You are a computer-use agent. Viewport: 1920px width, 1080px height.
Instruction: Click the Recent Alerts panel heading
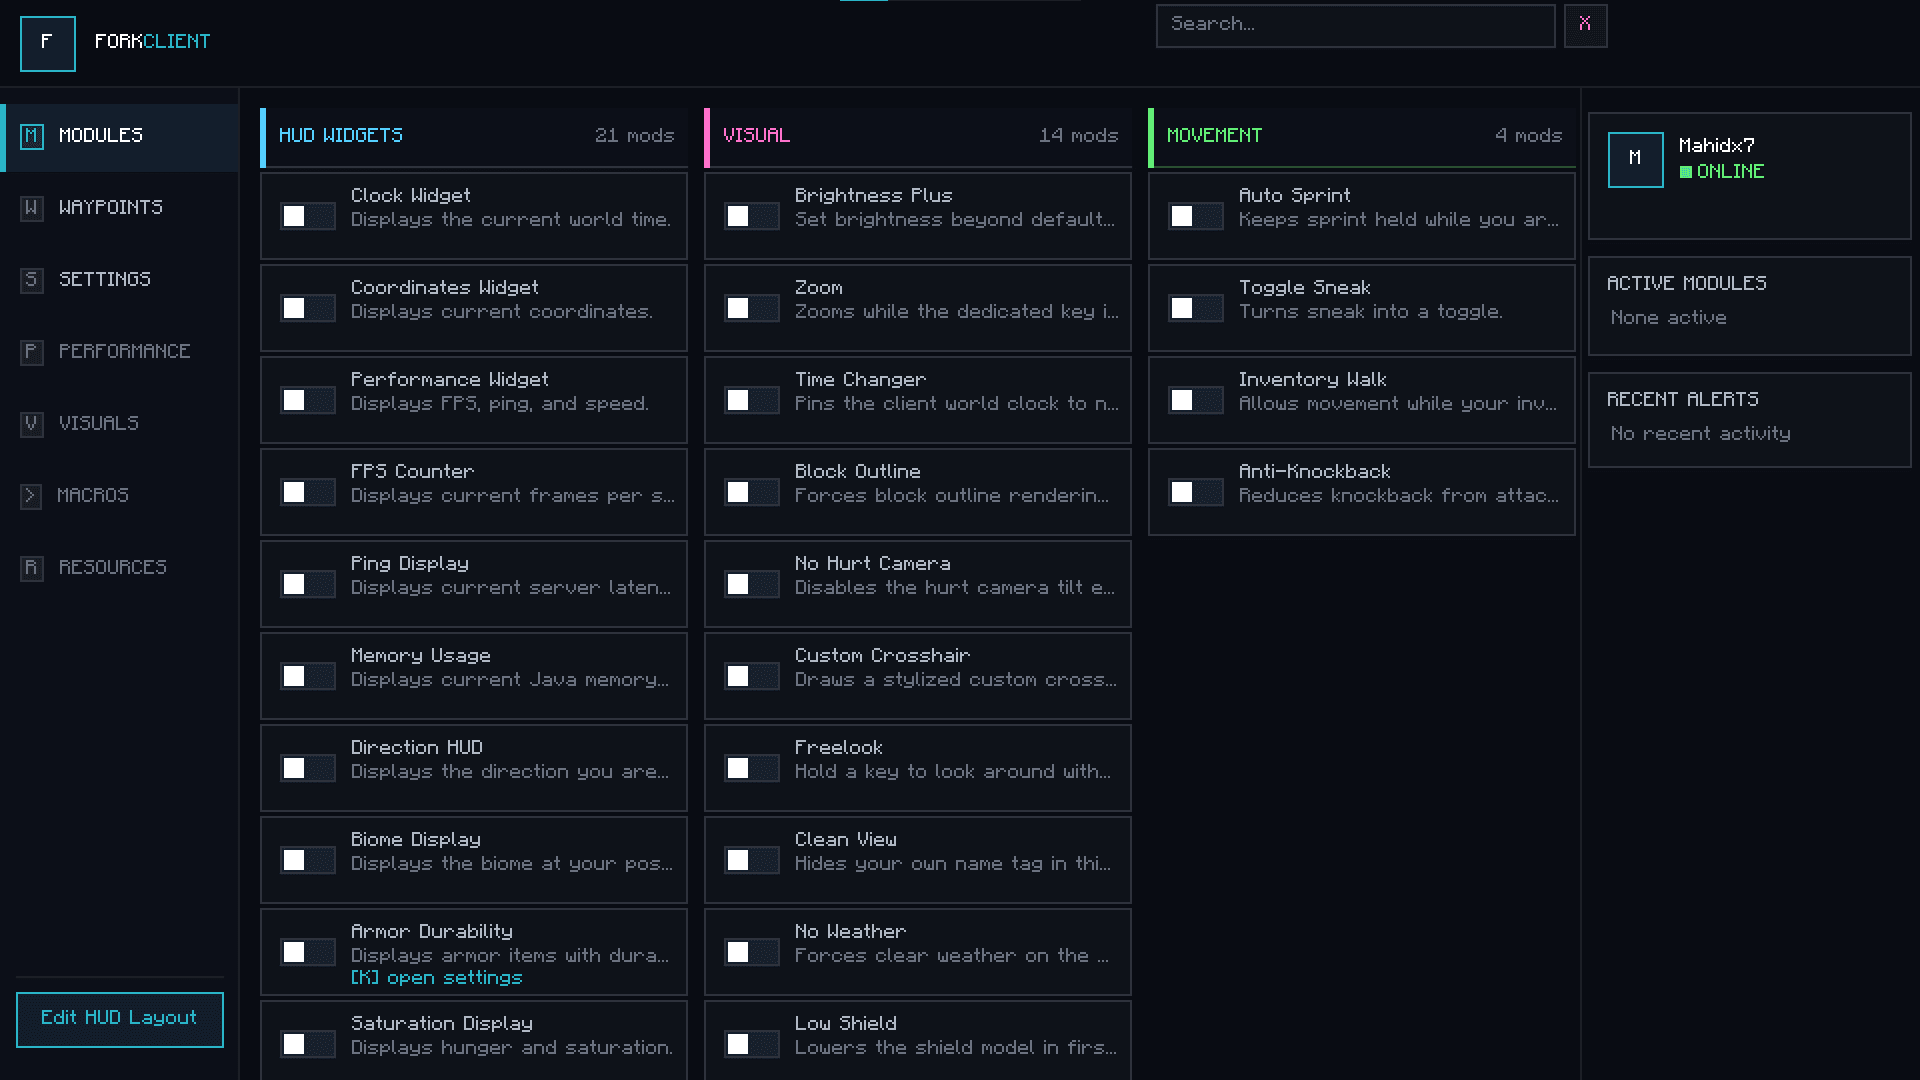(x=1682, y=400)
